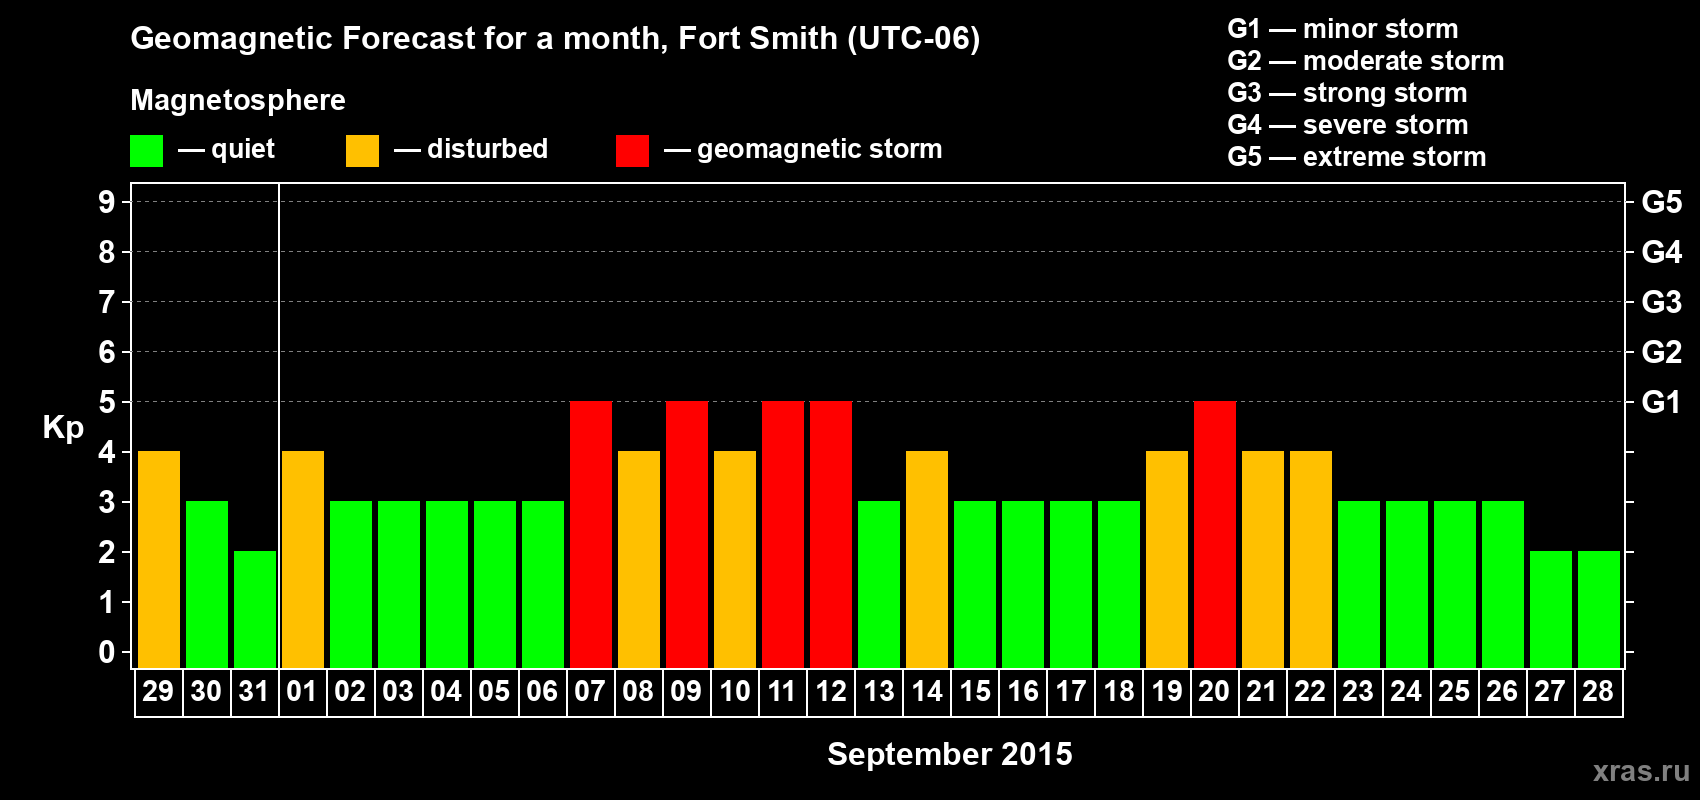Click the red storm bar for day 12
The height and width of the screenshot is (800, 1700).
tap(831, 535)
